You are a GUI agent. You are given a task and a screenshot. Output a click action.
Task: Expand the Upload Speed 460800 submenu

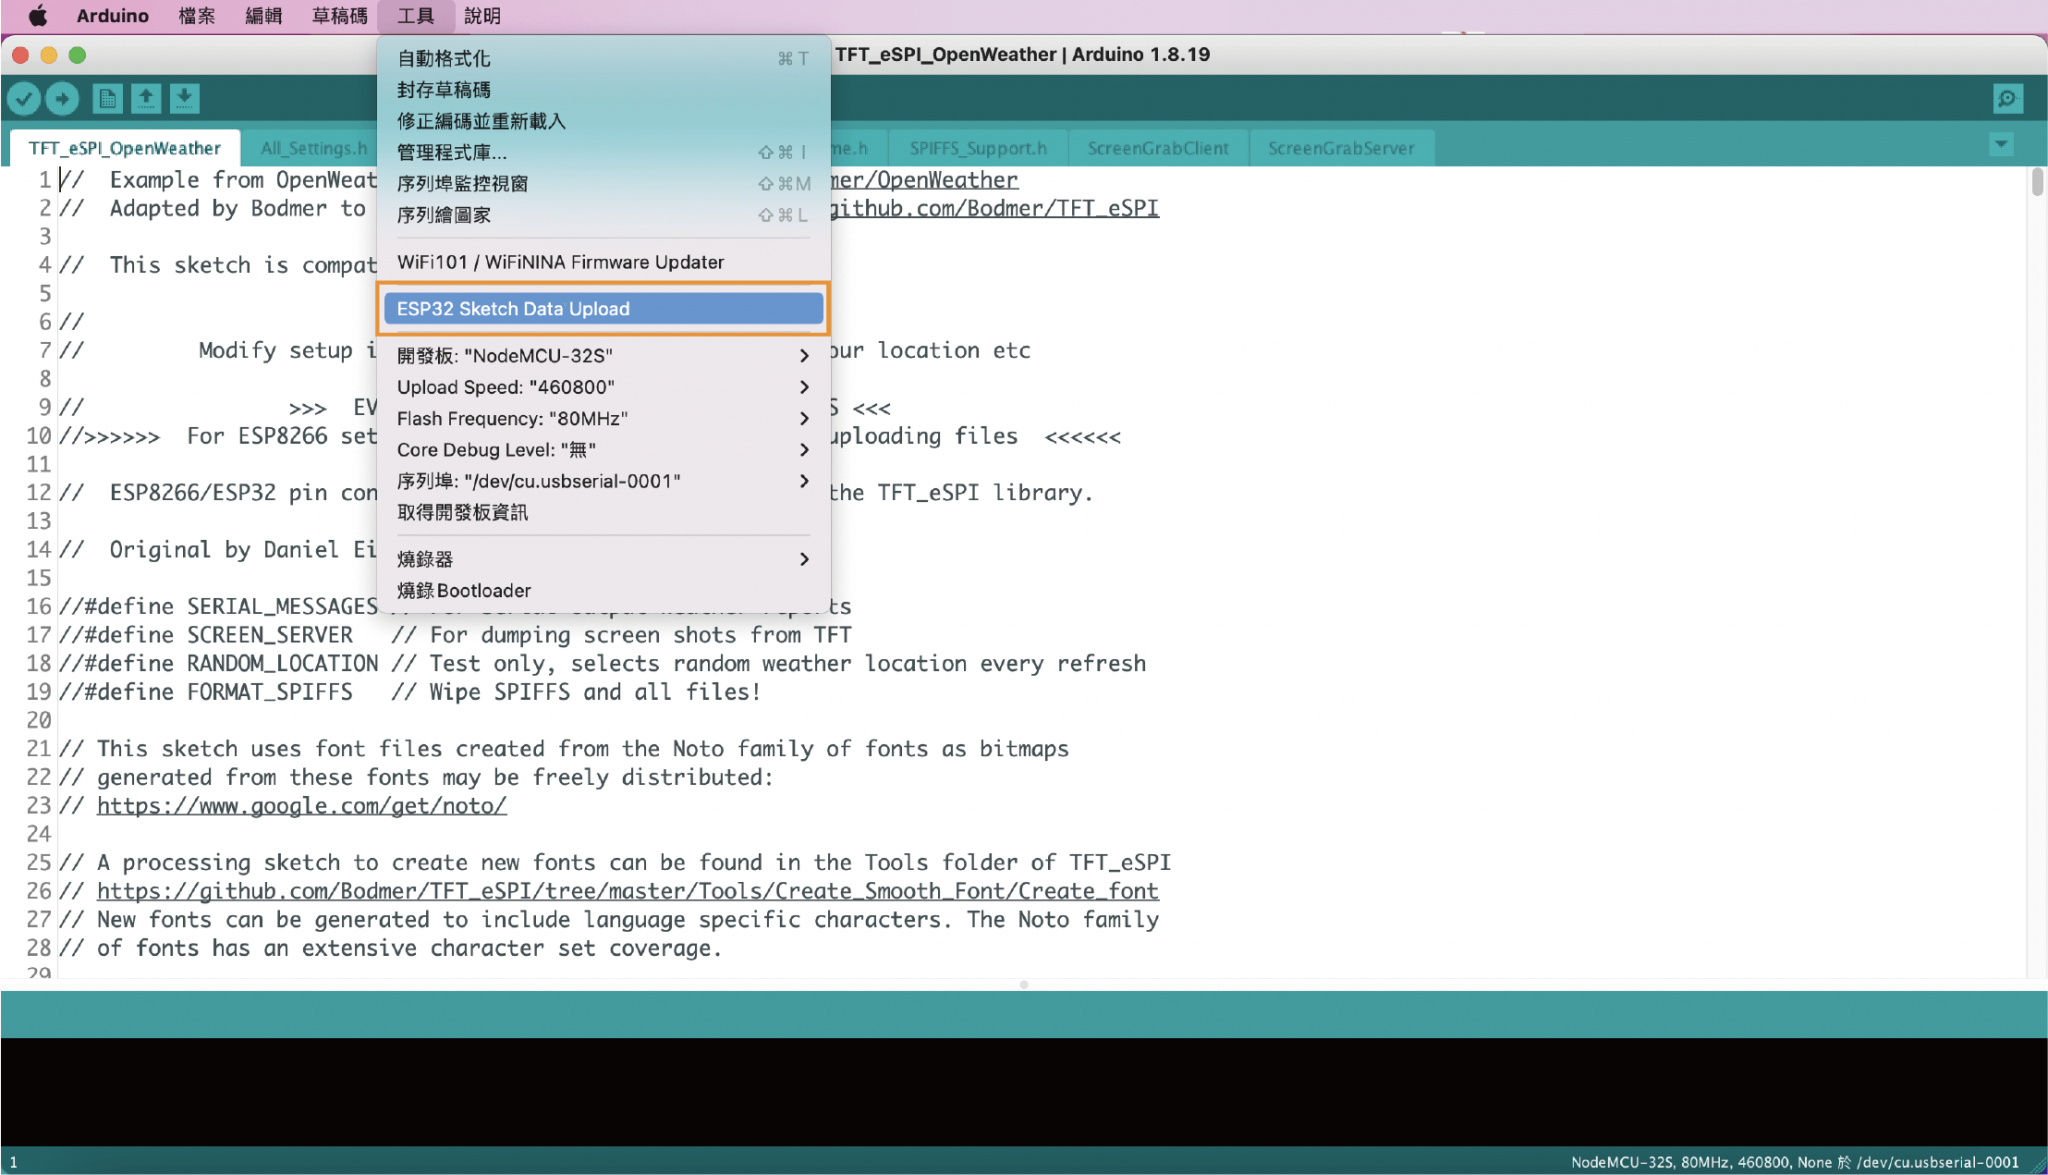pos(505,387)
